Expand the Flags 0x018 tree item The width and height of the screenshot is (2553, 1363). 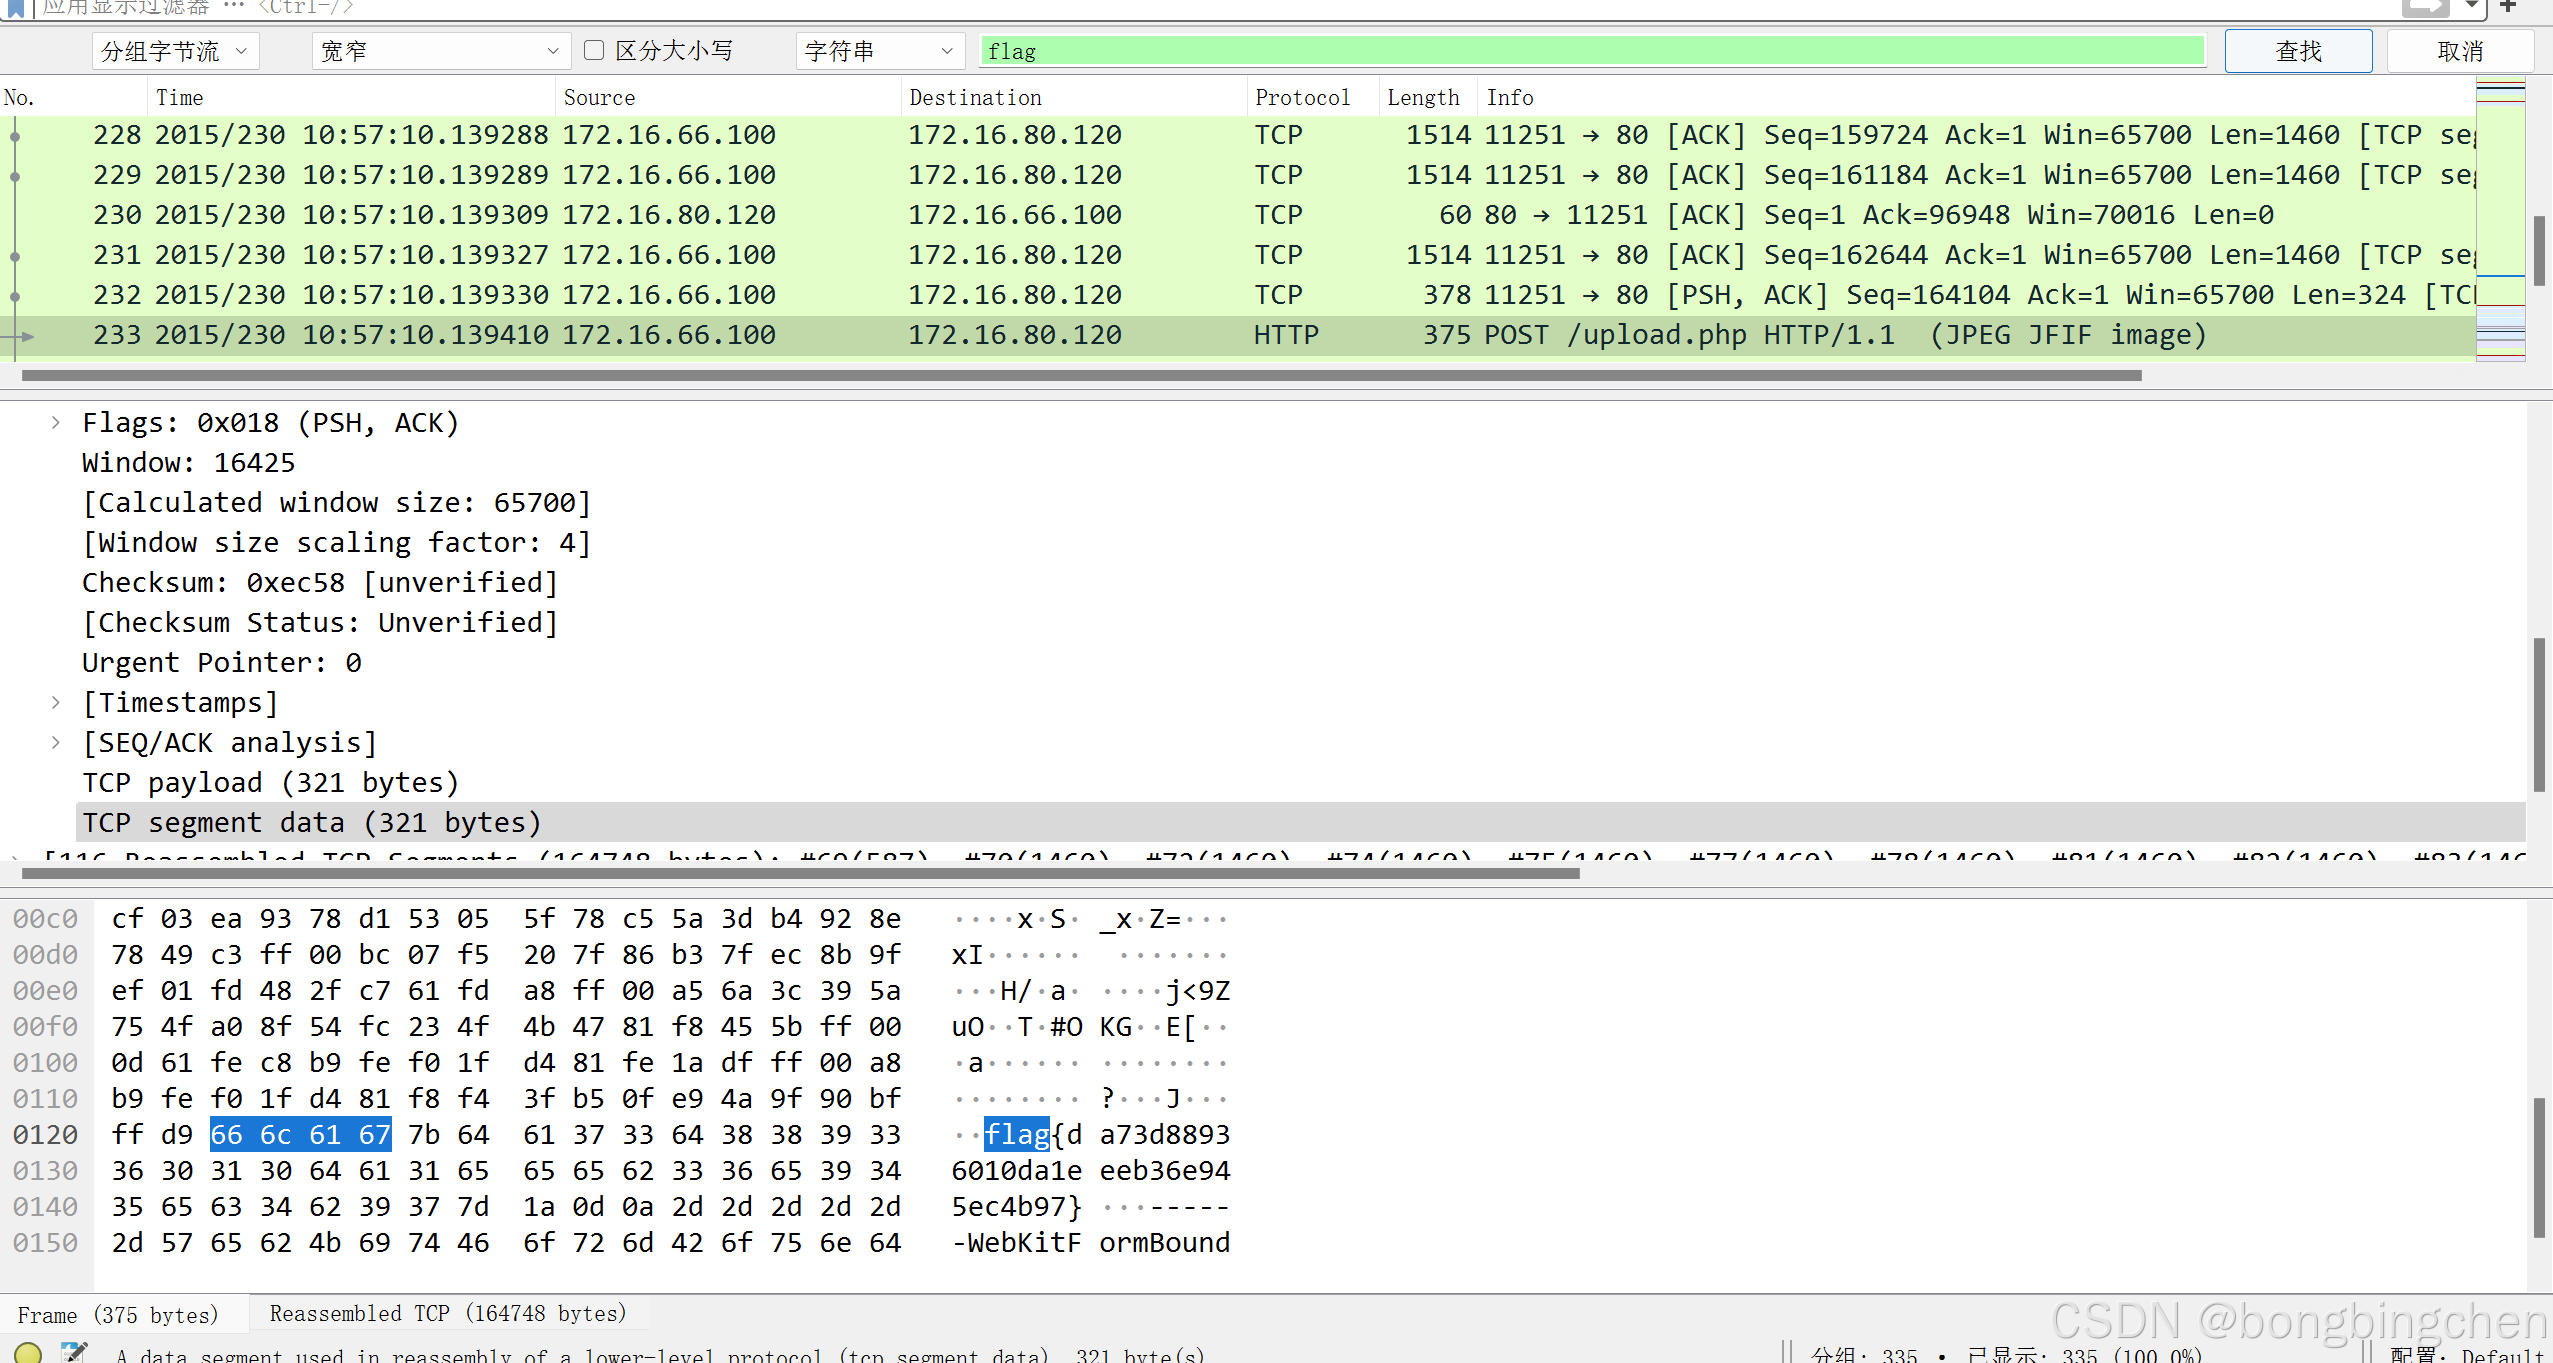[x=56, y=423]
